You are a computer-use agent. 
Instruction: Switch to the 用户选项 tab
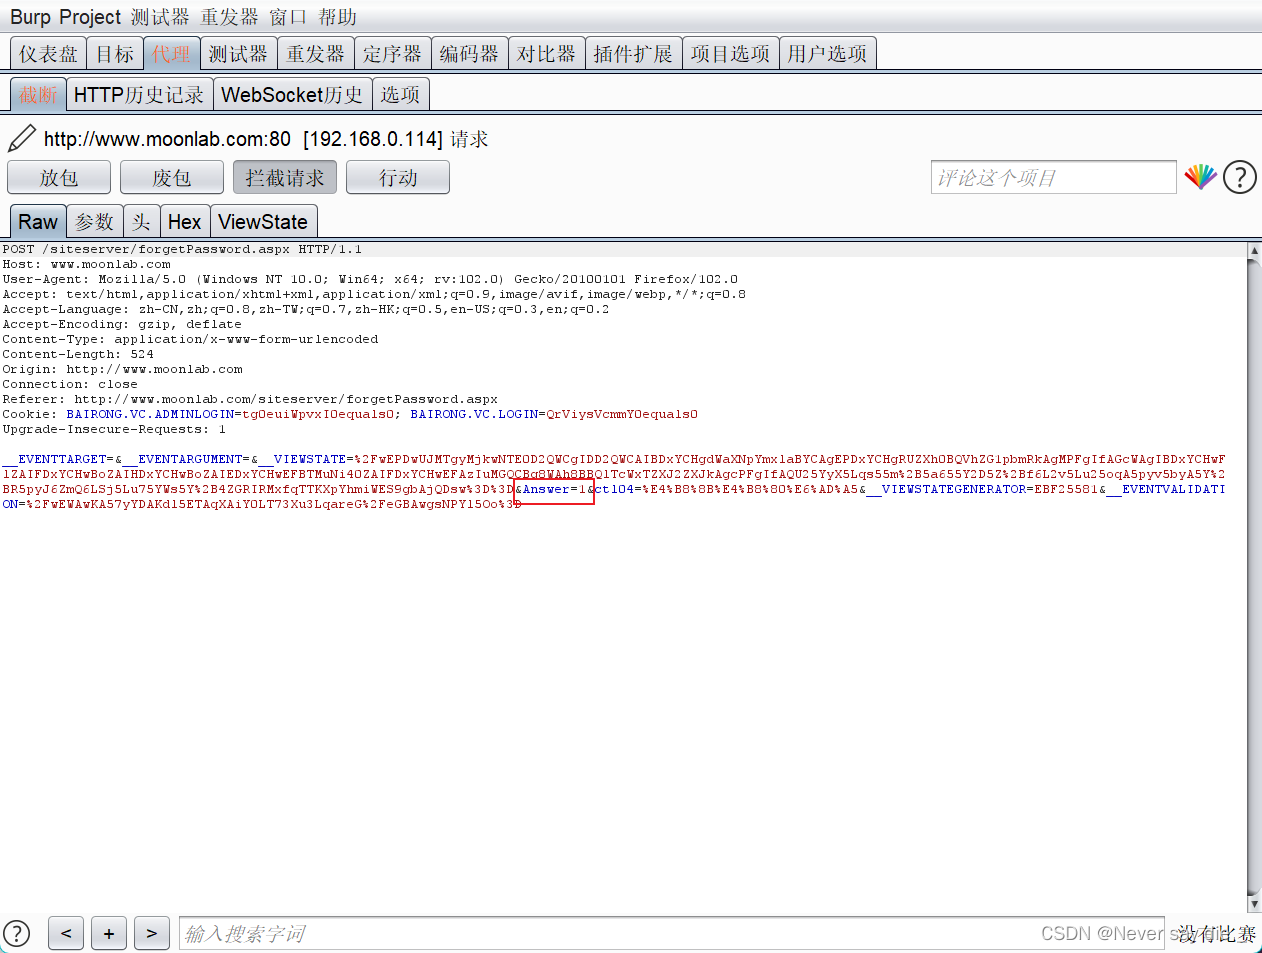[827, 54]
